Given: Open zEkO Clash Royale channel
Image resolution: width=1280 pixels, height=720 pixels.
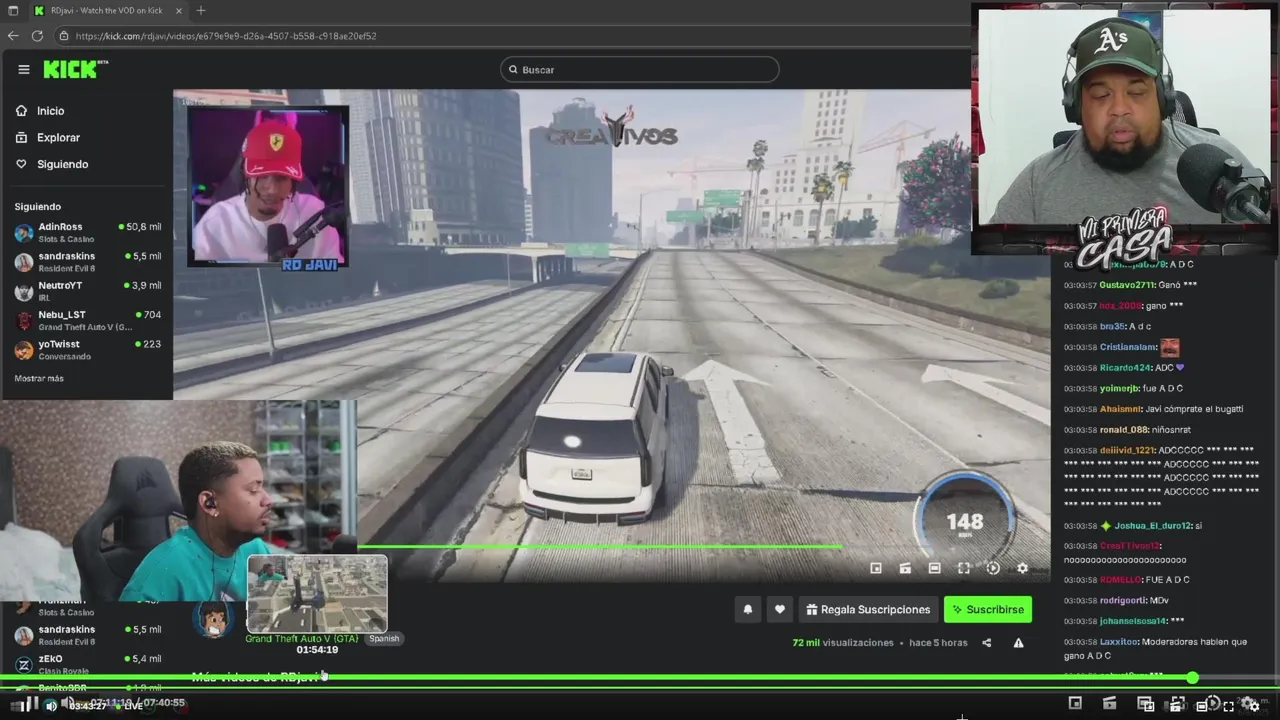Looking at the screenshot, I should (88, 664).
